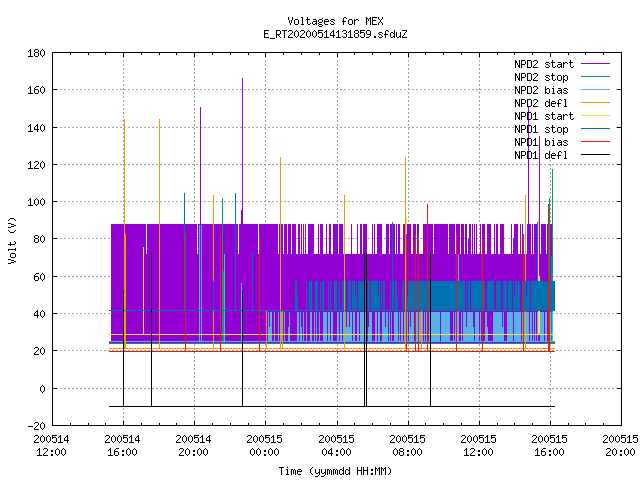640x480 pixels.
Task: Click the y-axis tick label 40
Action: pyautogui.click(x=39, y=314)
